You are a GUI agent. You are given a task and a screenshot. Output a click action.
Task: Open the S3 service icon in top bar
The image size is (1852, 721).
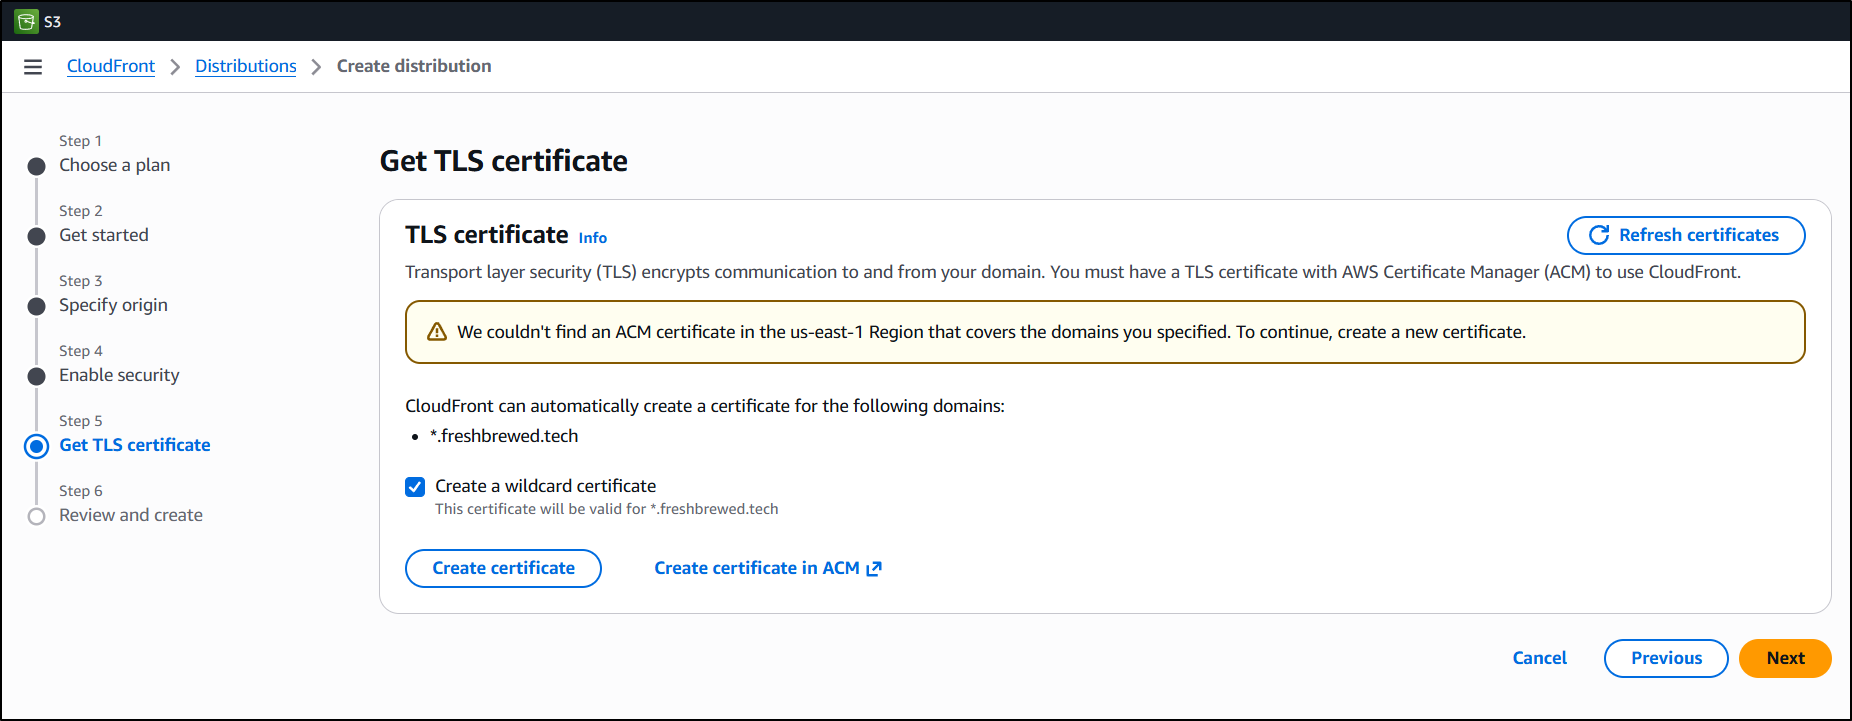coord(27,21)
